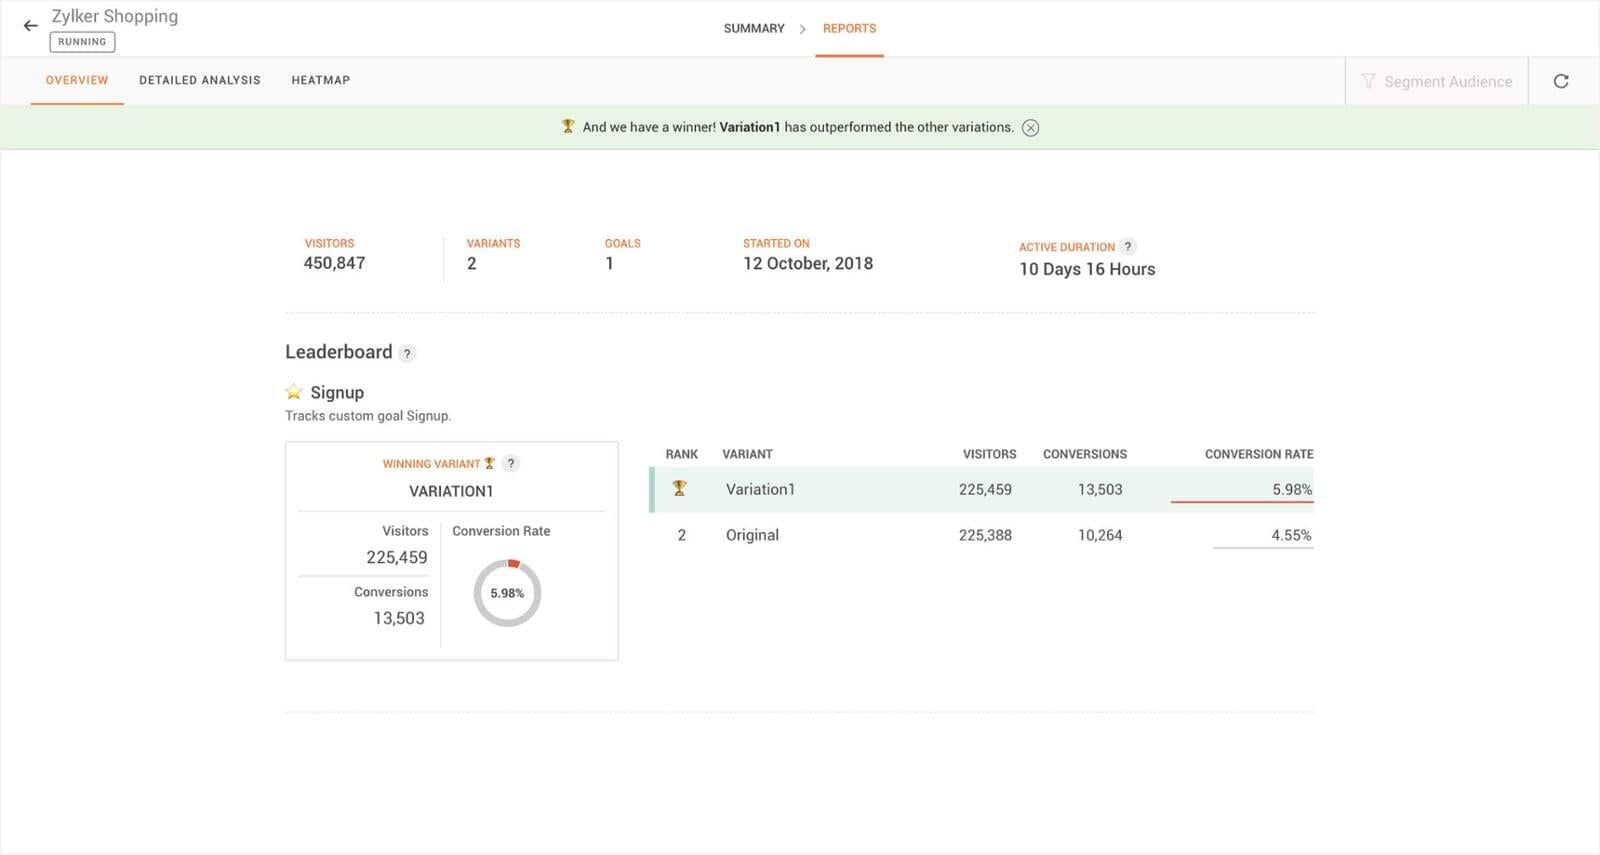Click the trophy icon in Variation1 row
This screenshot has height=855, width=1600.
pos(680,489)
